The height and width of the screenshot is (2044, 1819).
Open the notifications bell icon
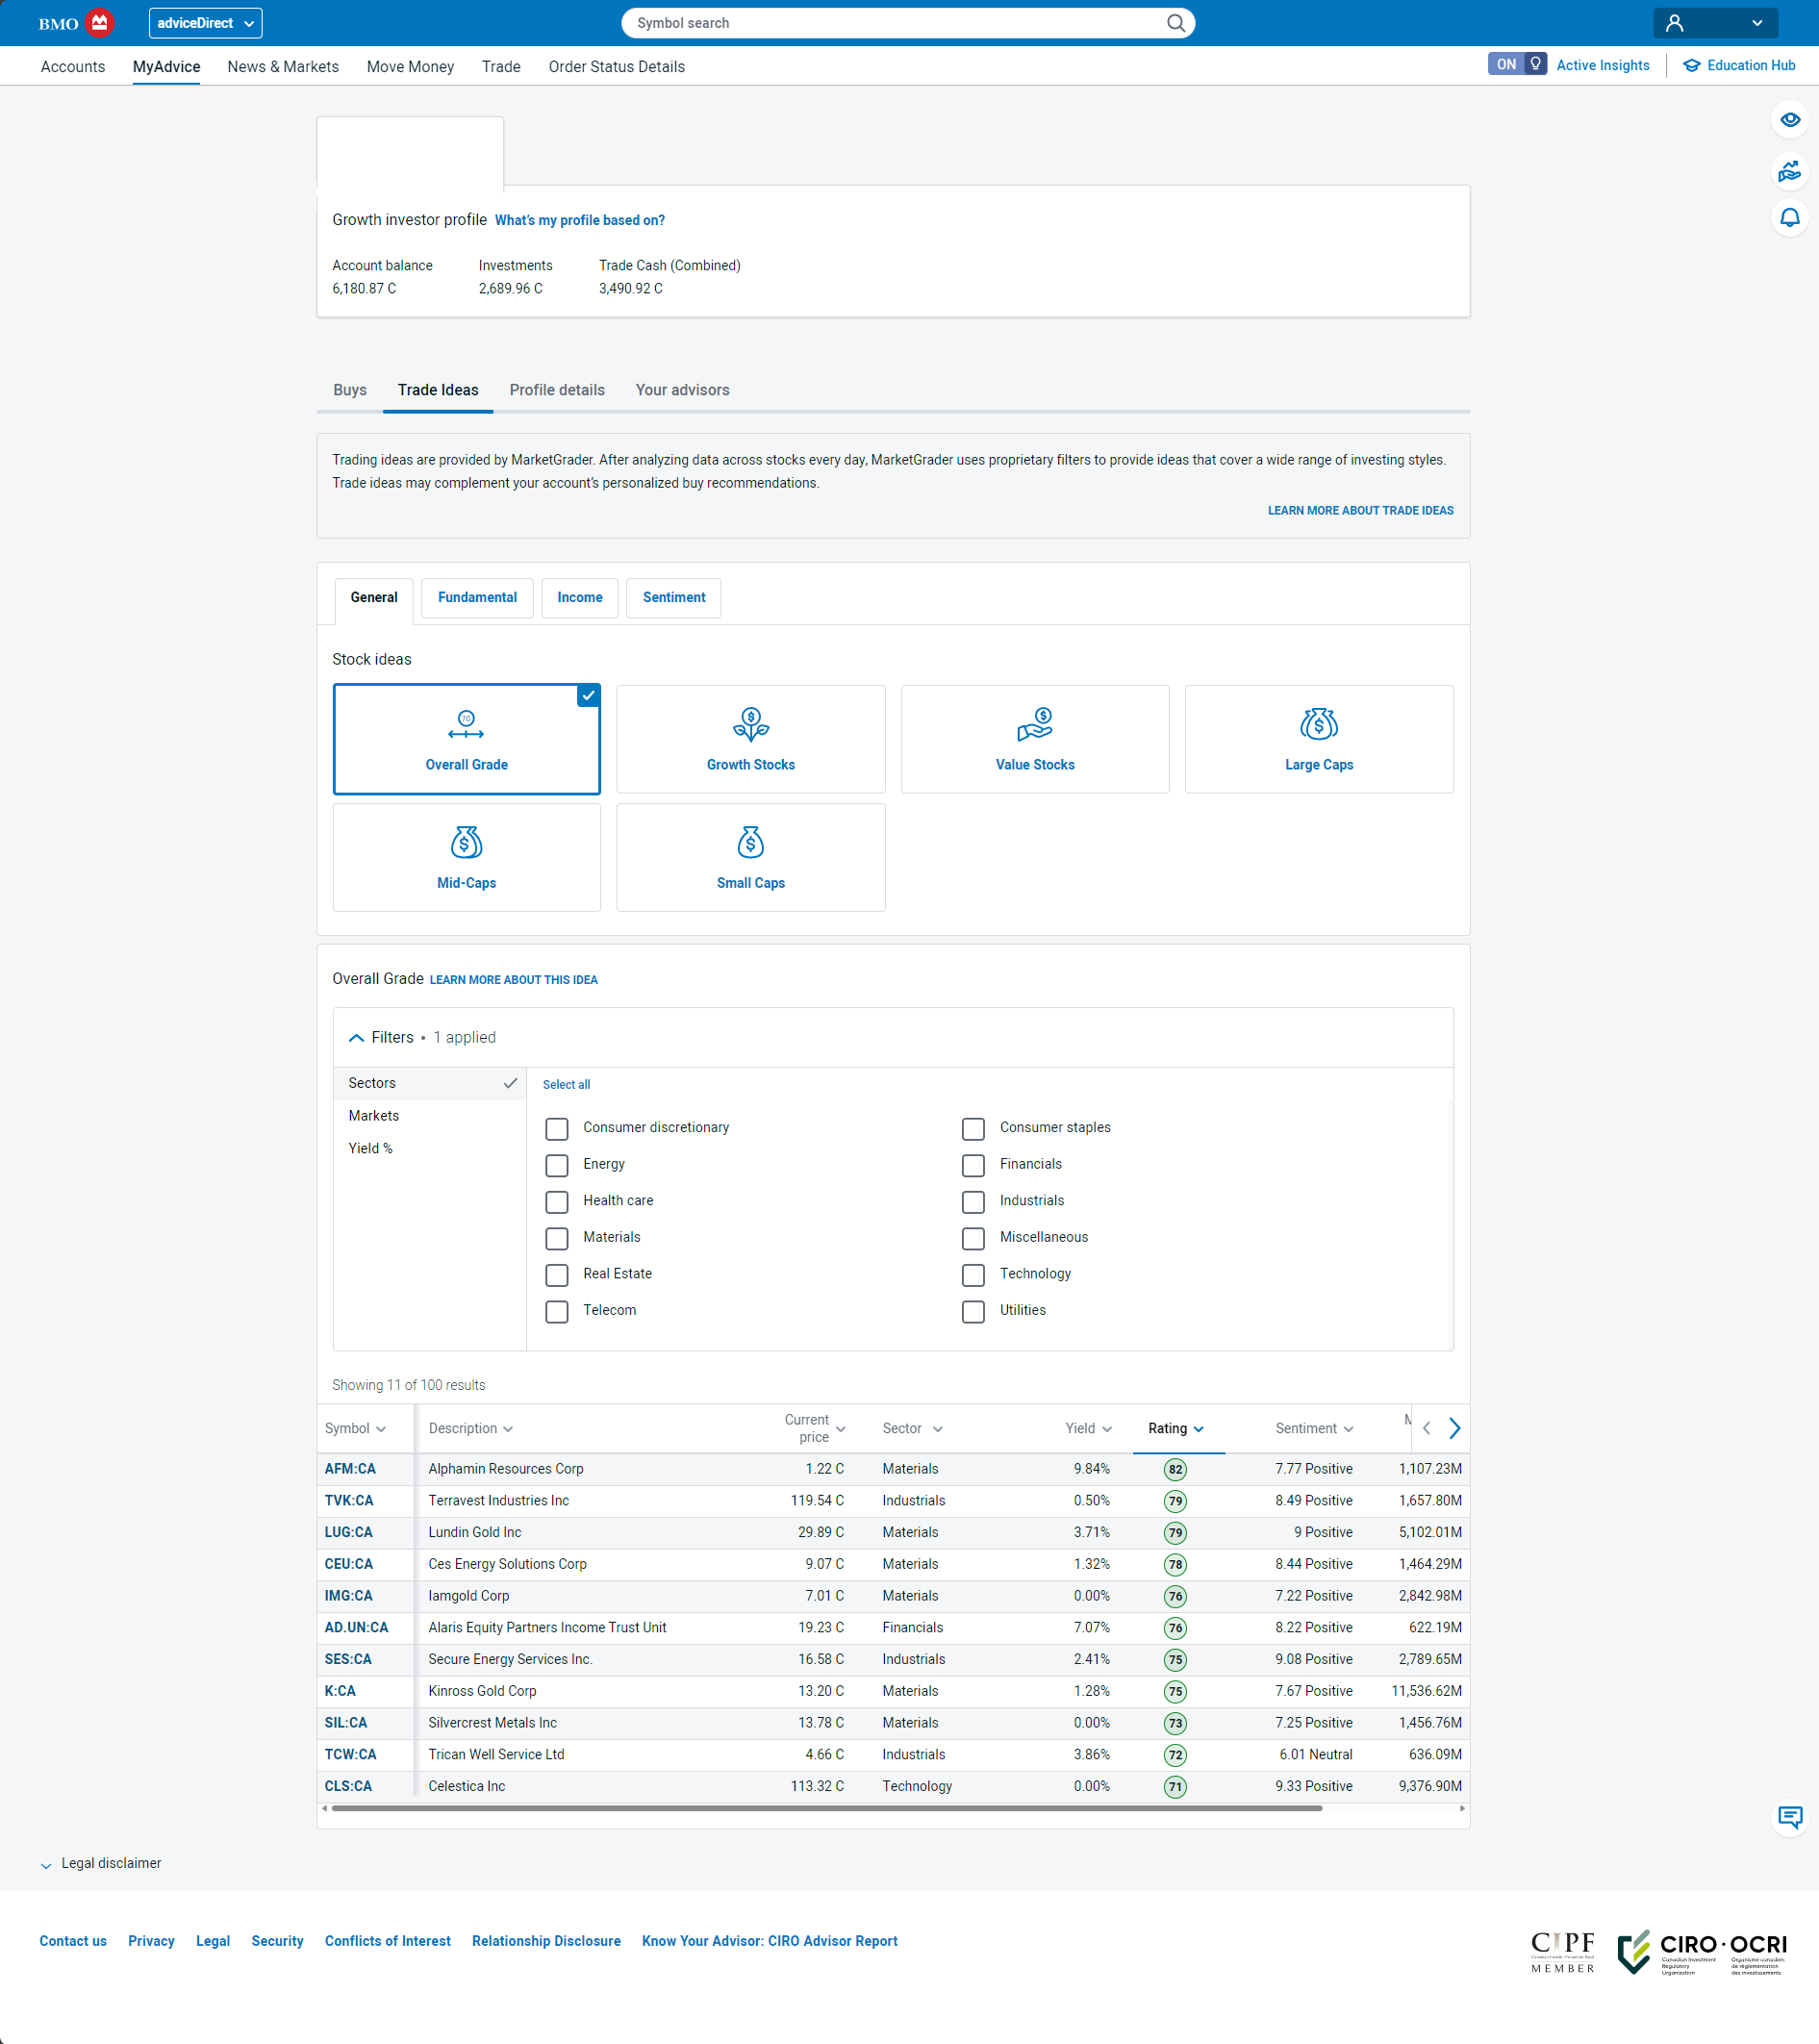(1789, 217)
